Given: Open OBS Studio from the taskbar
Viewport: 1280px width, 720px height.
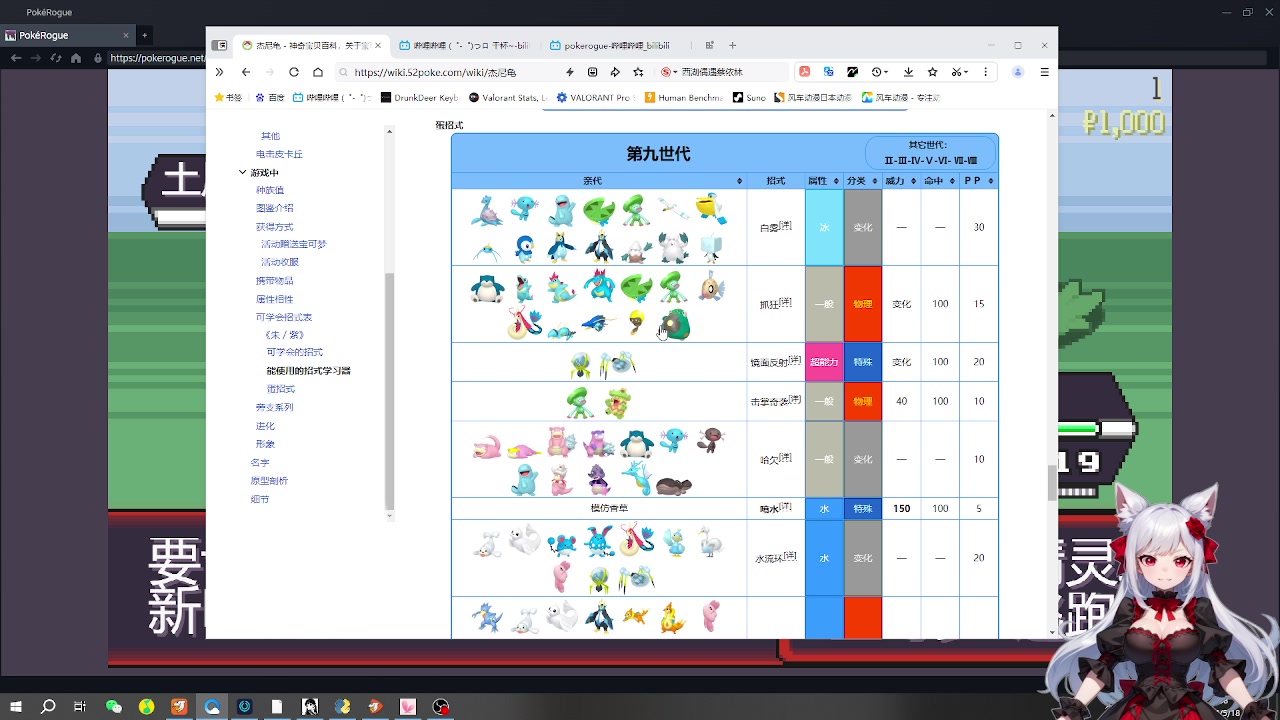Looking at the screenshot, I should (441, 707).
